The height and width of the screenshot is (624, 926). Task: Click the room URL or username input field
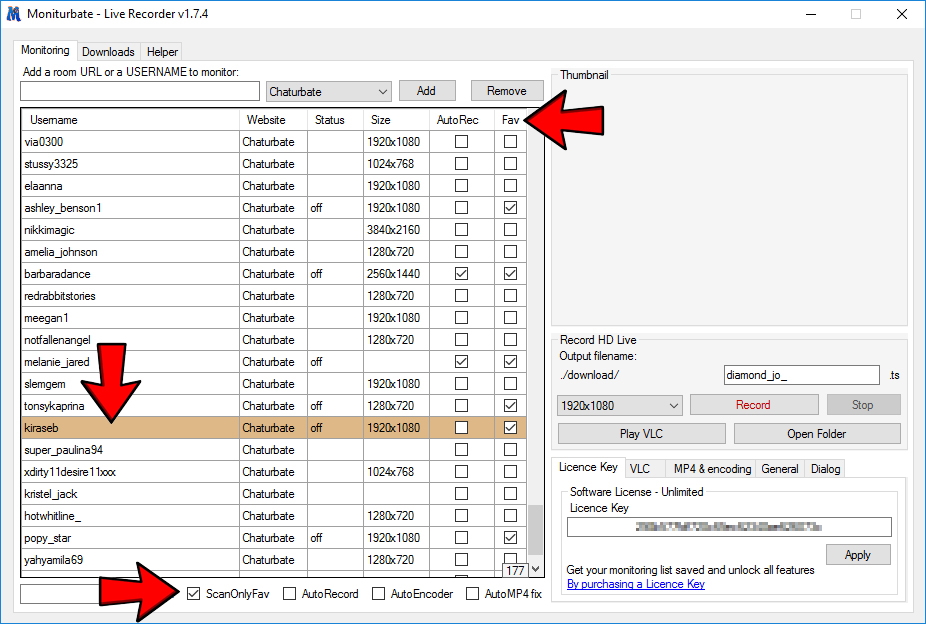[140, 91]
